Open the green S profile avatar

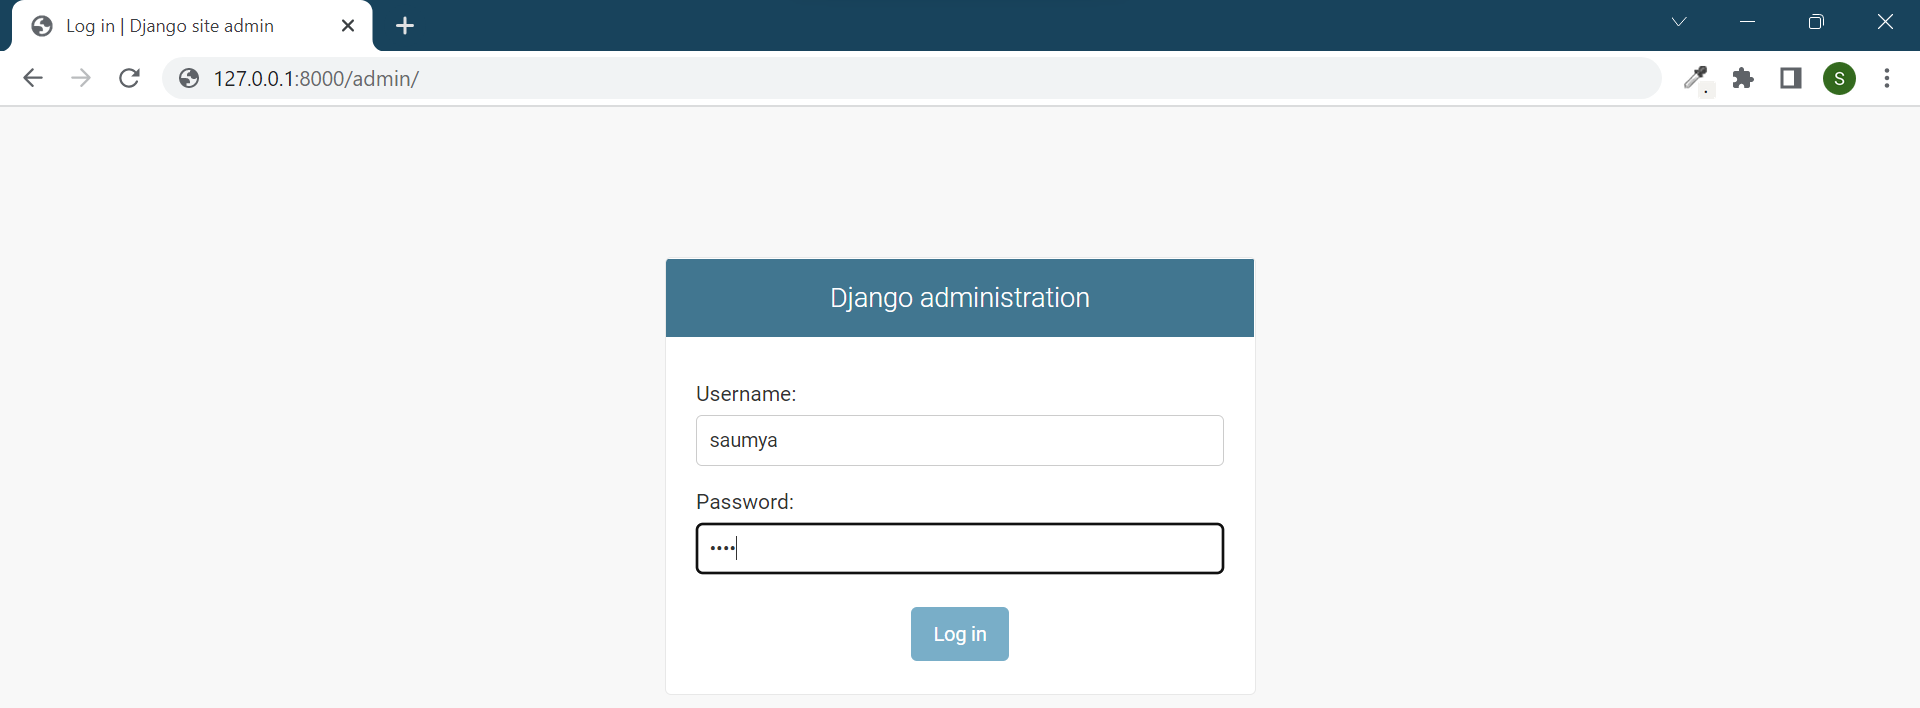click(1840, 78)
